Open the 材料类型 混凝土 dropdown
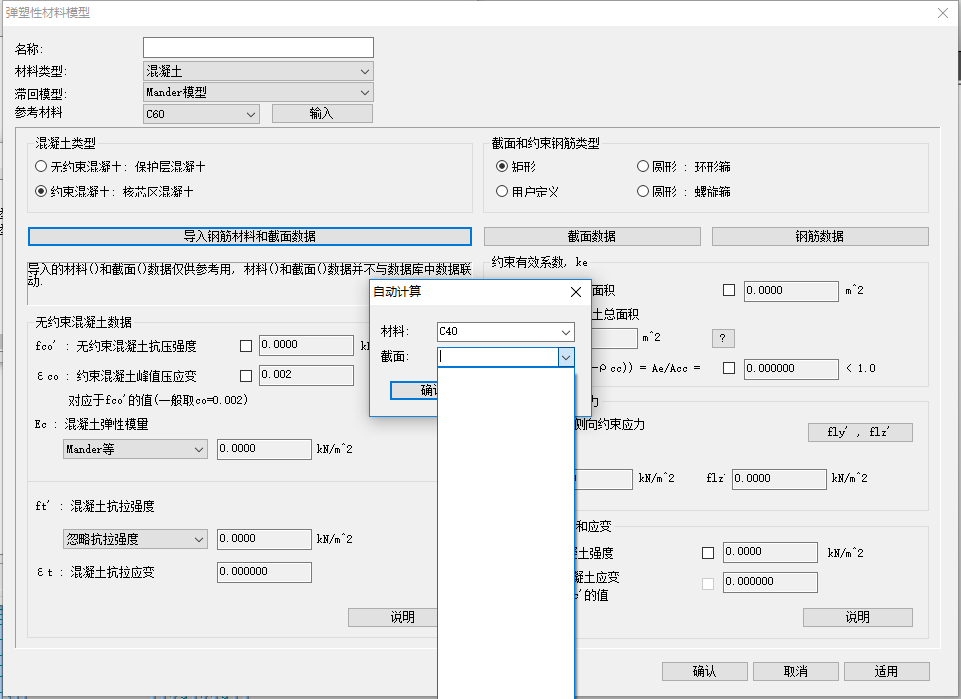This screenshot has height=699, width=961. pos(258,71)
